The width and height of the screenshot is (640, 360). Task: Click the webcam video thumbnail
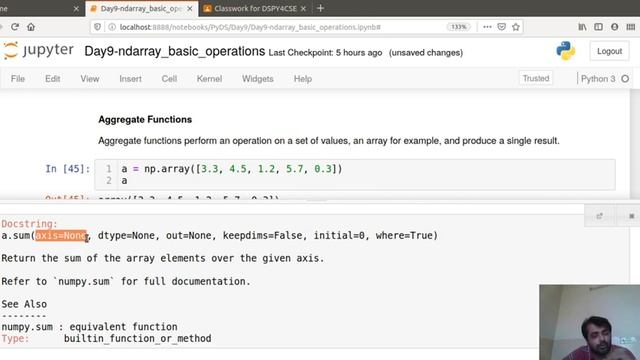coord(589,322)
